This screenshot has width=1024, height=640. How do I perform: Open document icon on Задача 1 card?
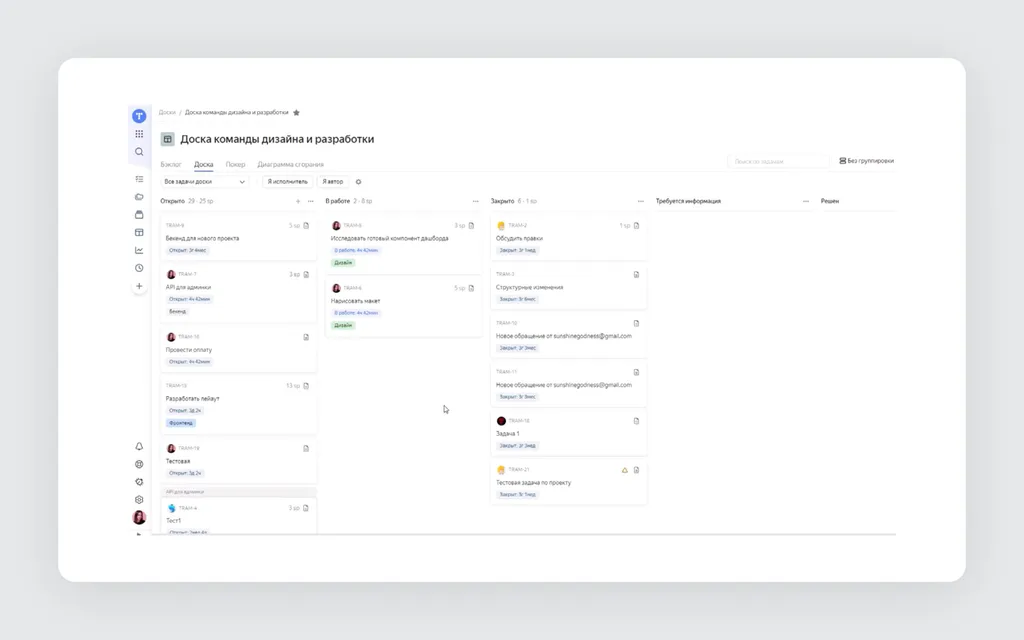[637, 421]
